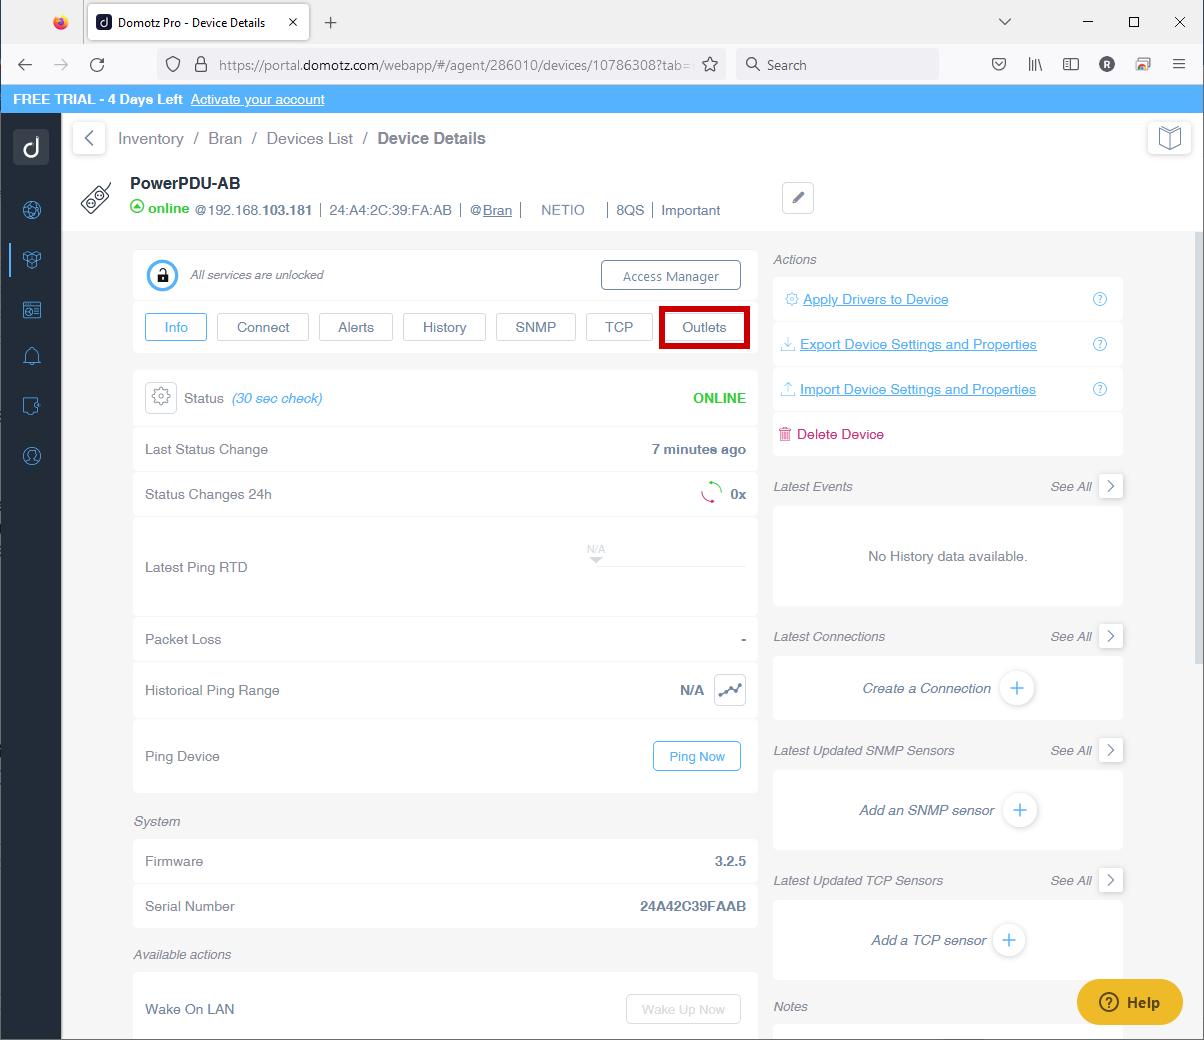This screenshot has height=1040, width=1204.
Task: Expand Latest Updated TCP Sensors See All arrow
Action: coord(1111,880)
